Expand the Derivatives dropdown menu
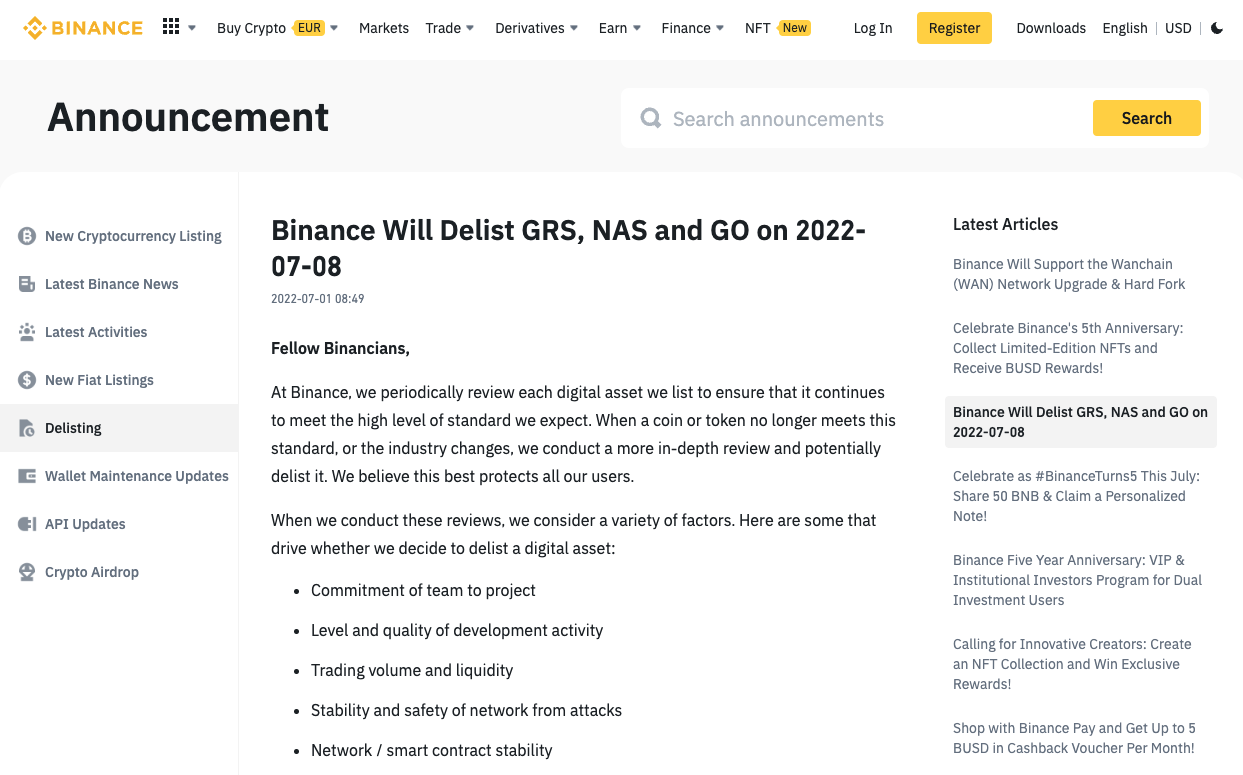The width and height of the screenshot is (1243, 775). tap(537, 28)
